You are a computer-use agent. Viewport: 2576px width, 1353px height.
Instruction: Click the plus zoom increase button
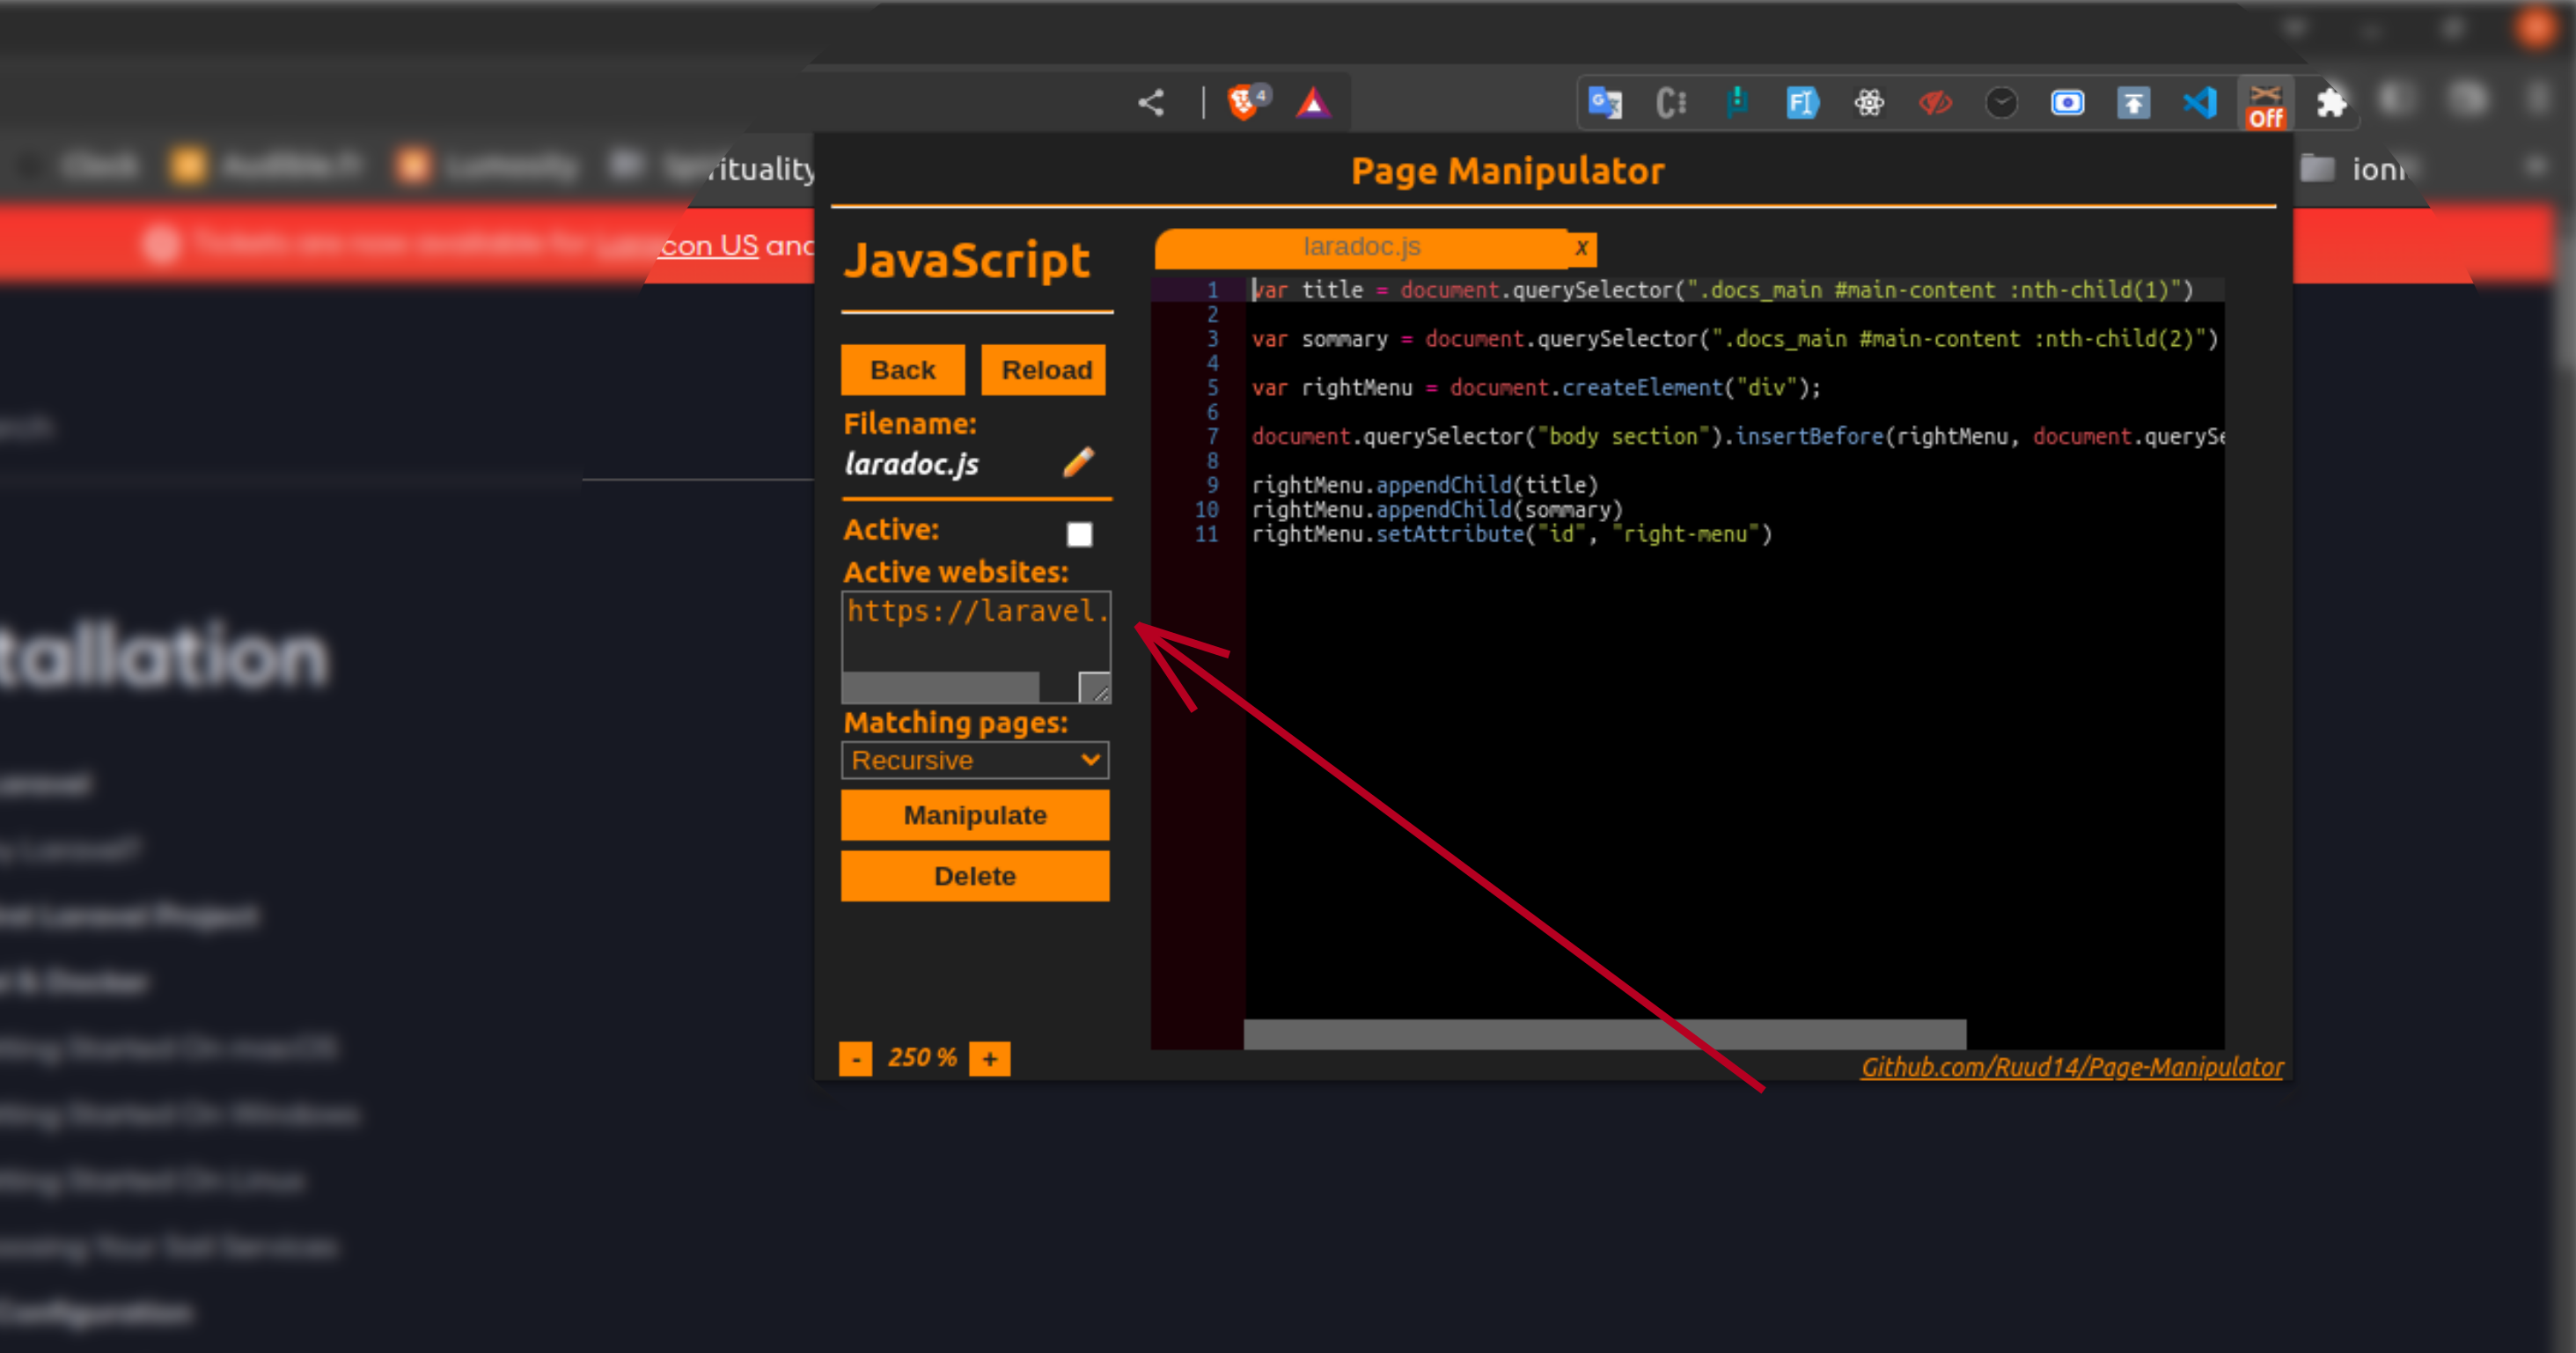coord(989,1058)
